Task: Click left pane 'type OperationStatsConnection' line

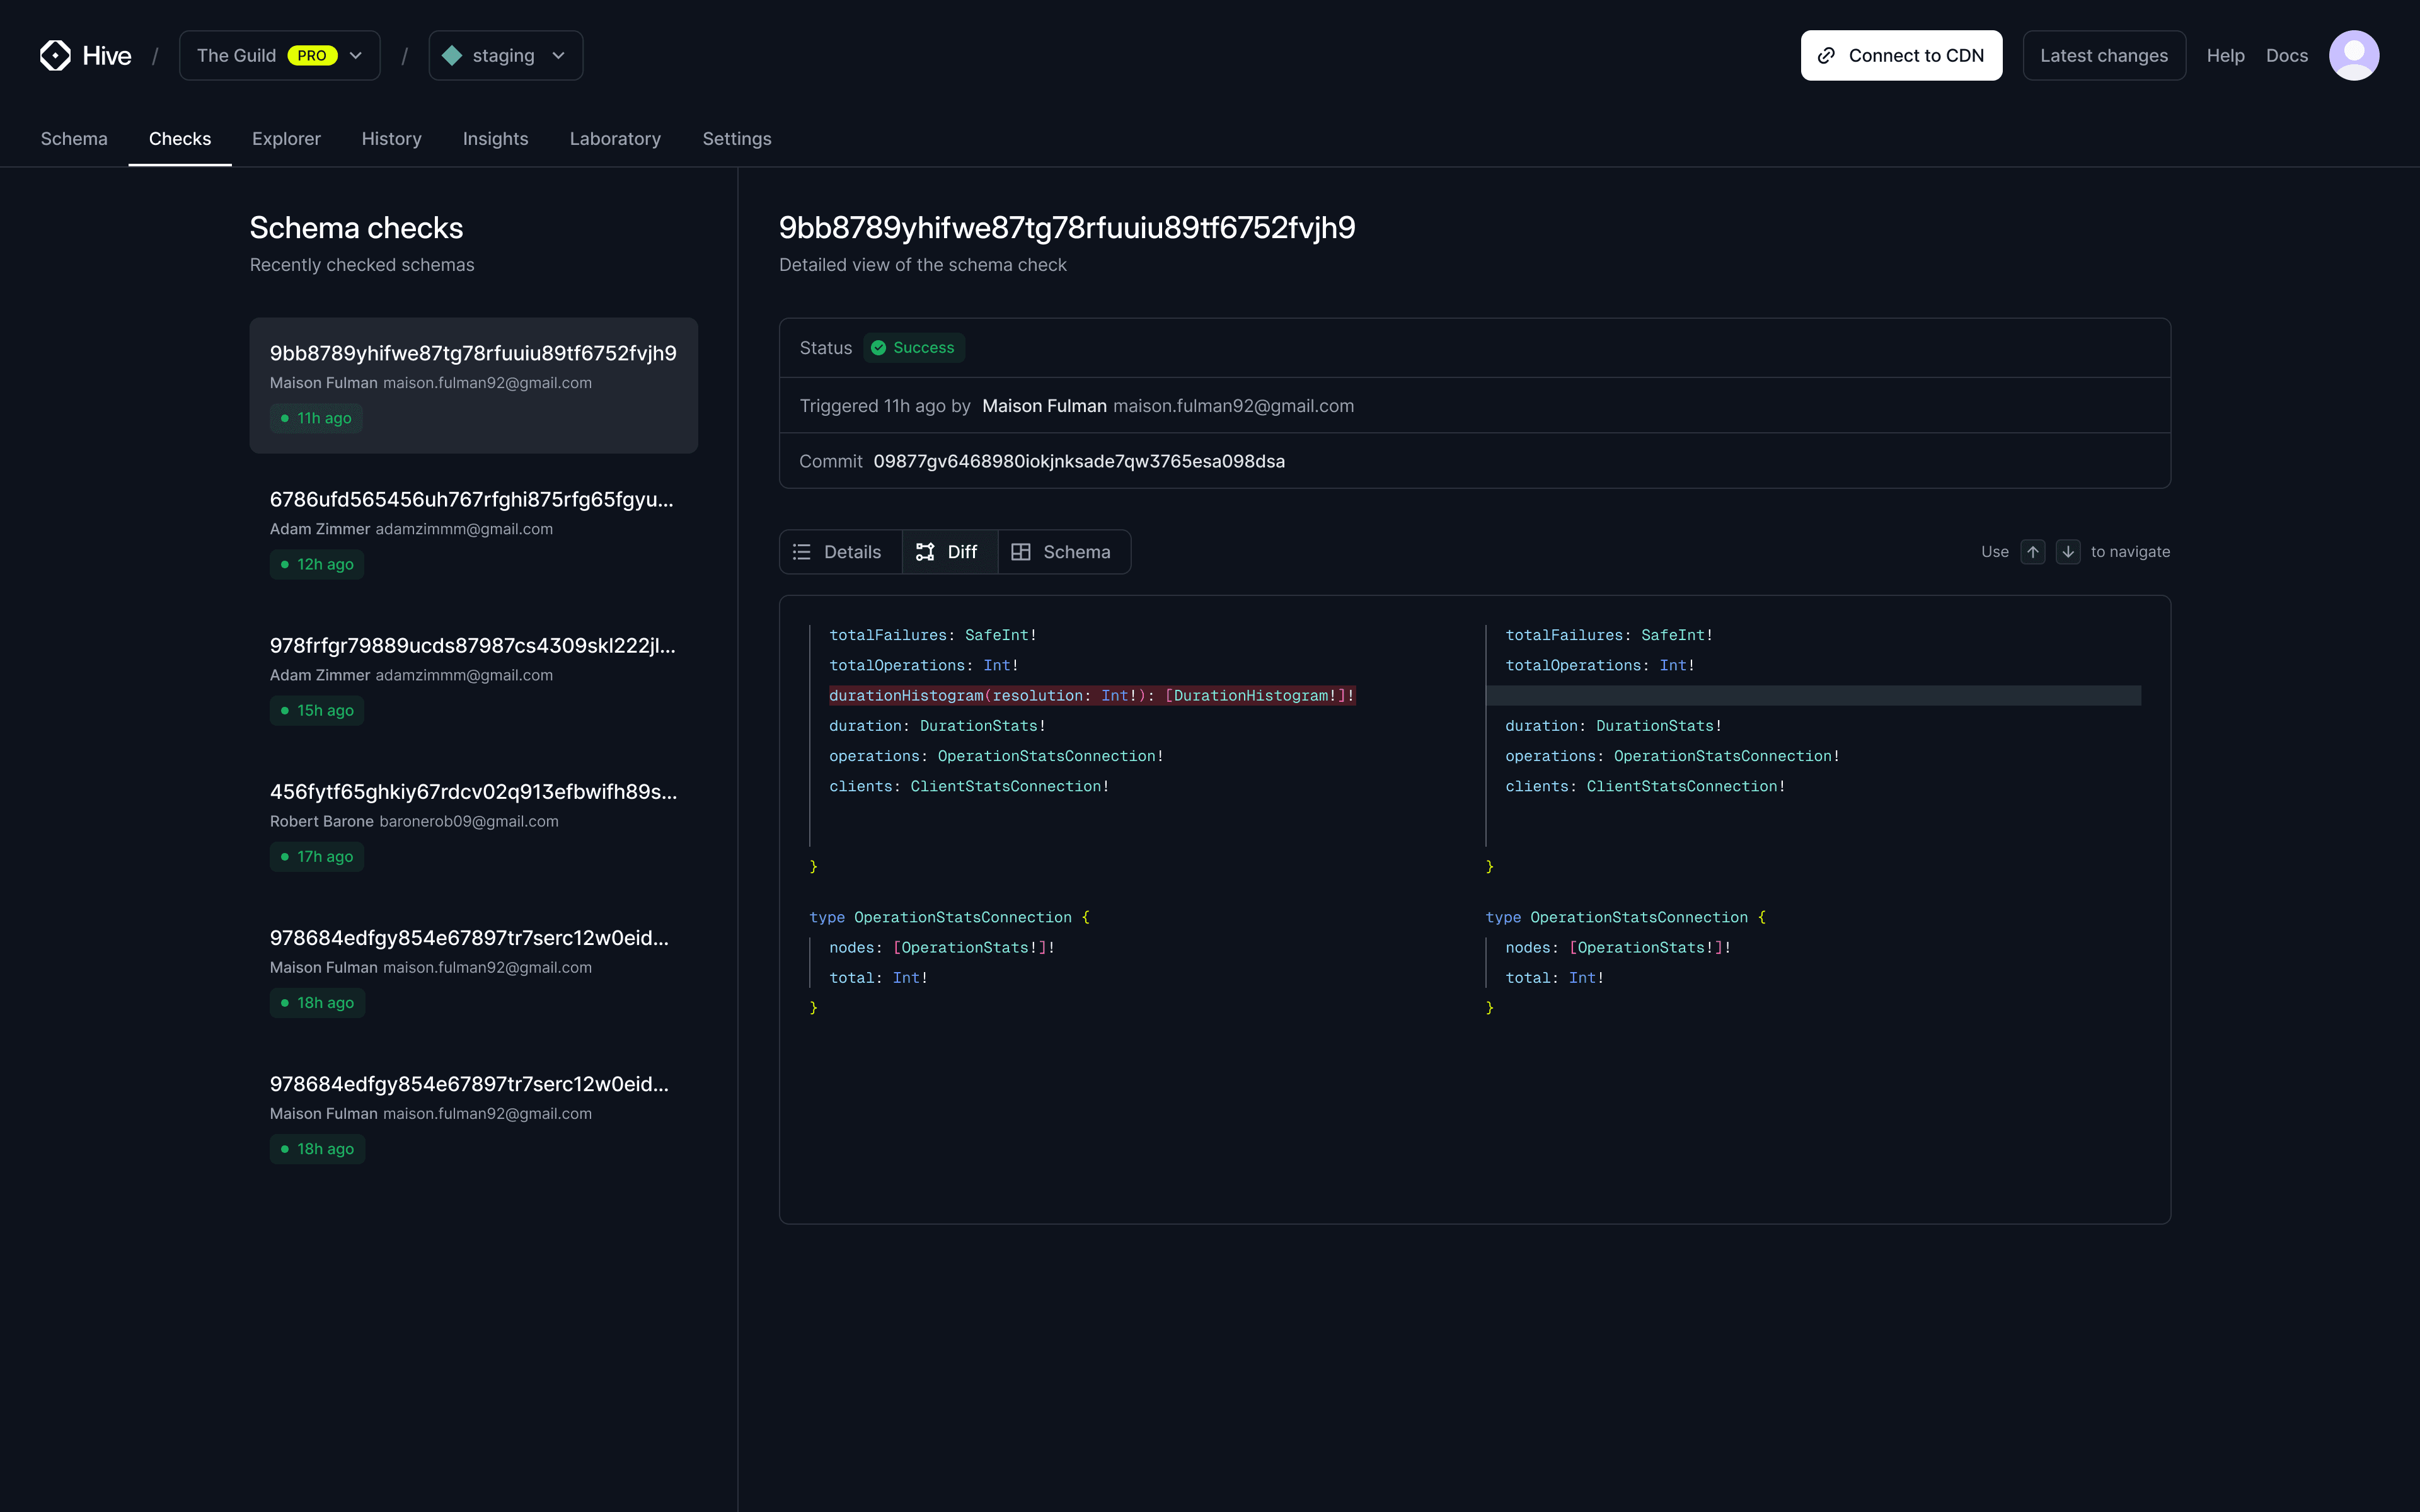Action: (x=949, y=918)
